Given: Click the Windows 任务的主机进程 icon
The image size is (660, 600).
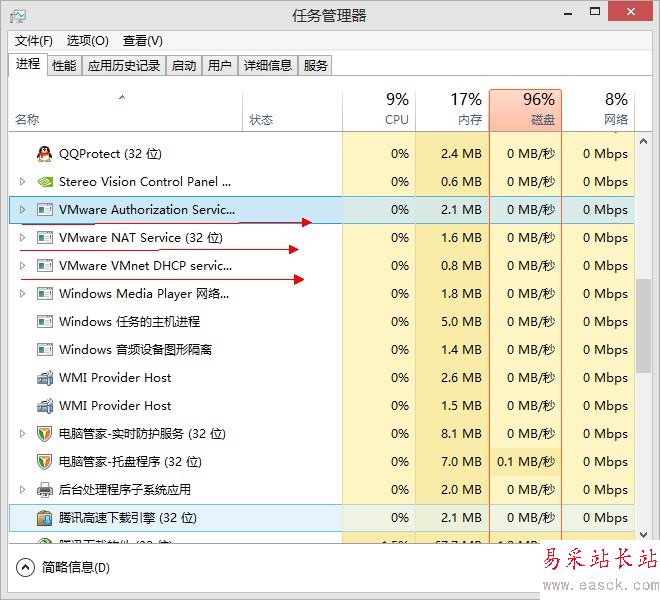Looking at the screenshot, I should [x=45, y=322].
